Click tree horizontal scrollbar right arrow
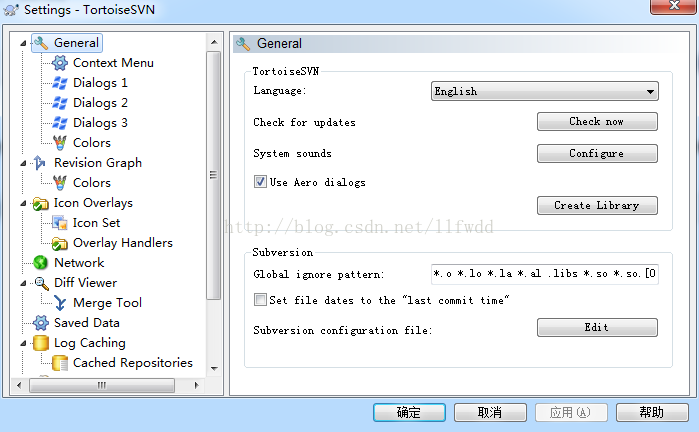 click(196, 385)
